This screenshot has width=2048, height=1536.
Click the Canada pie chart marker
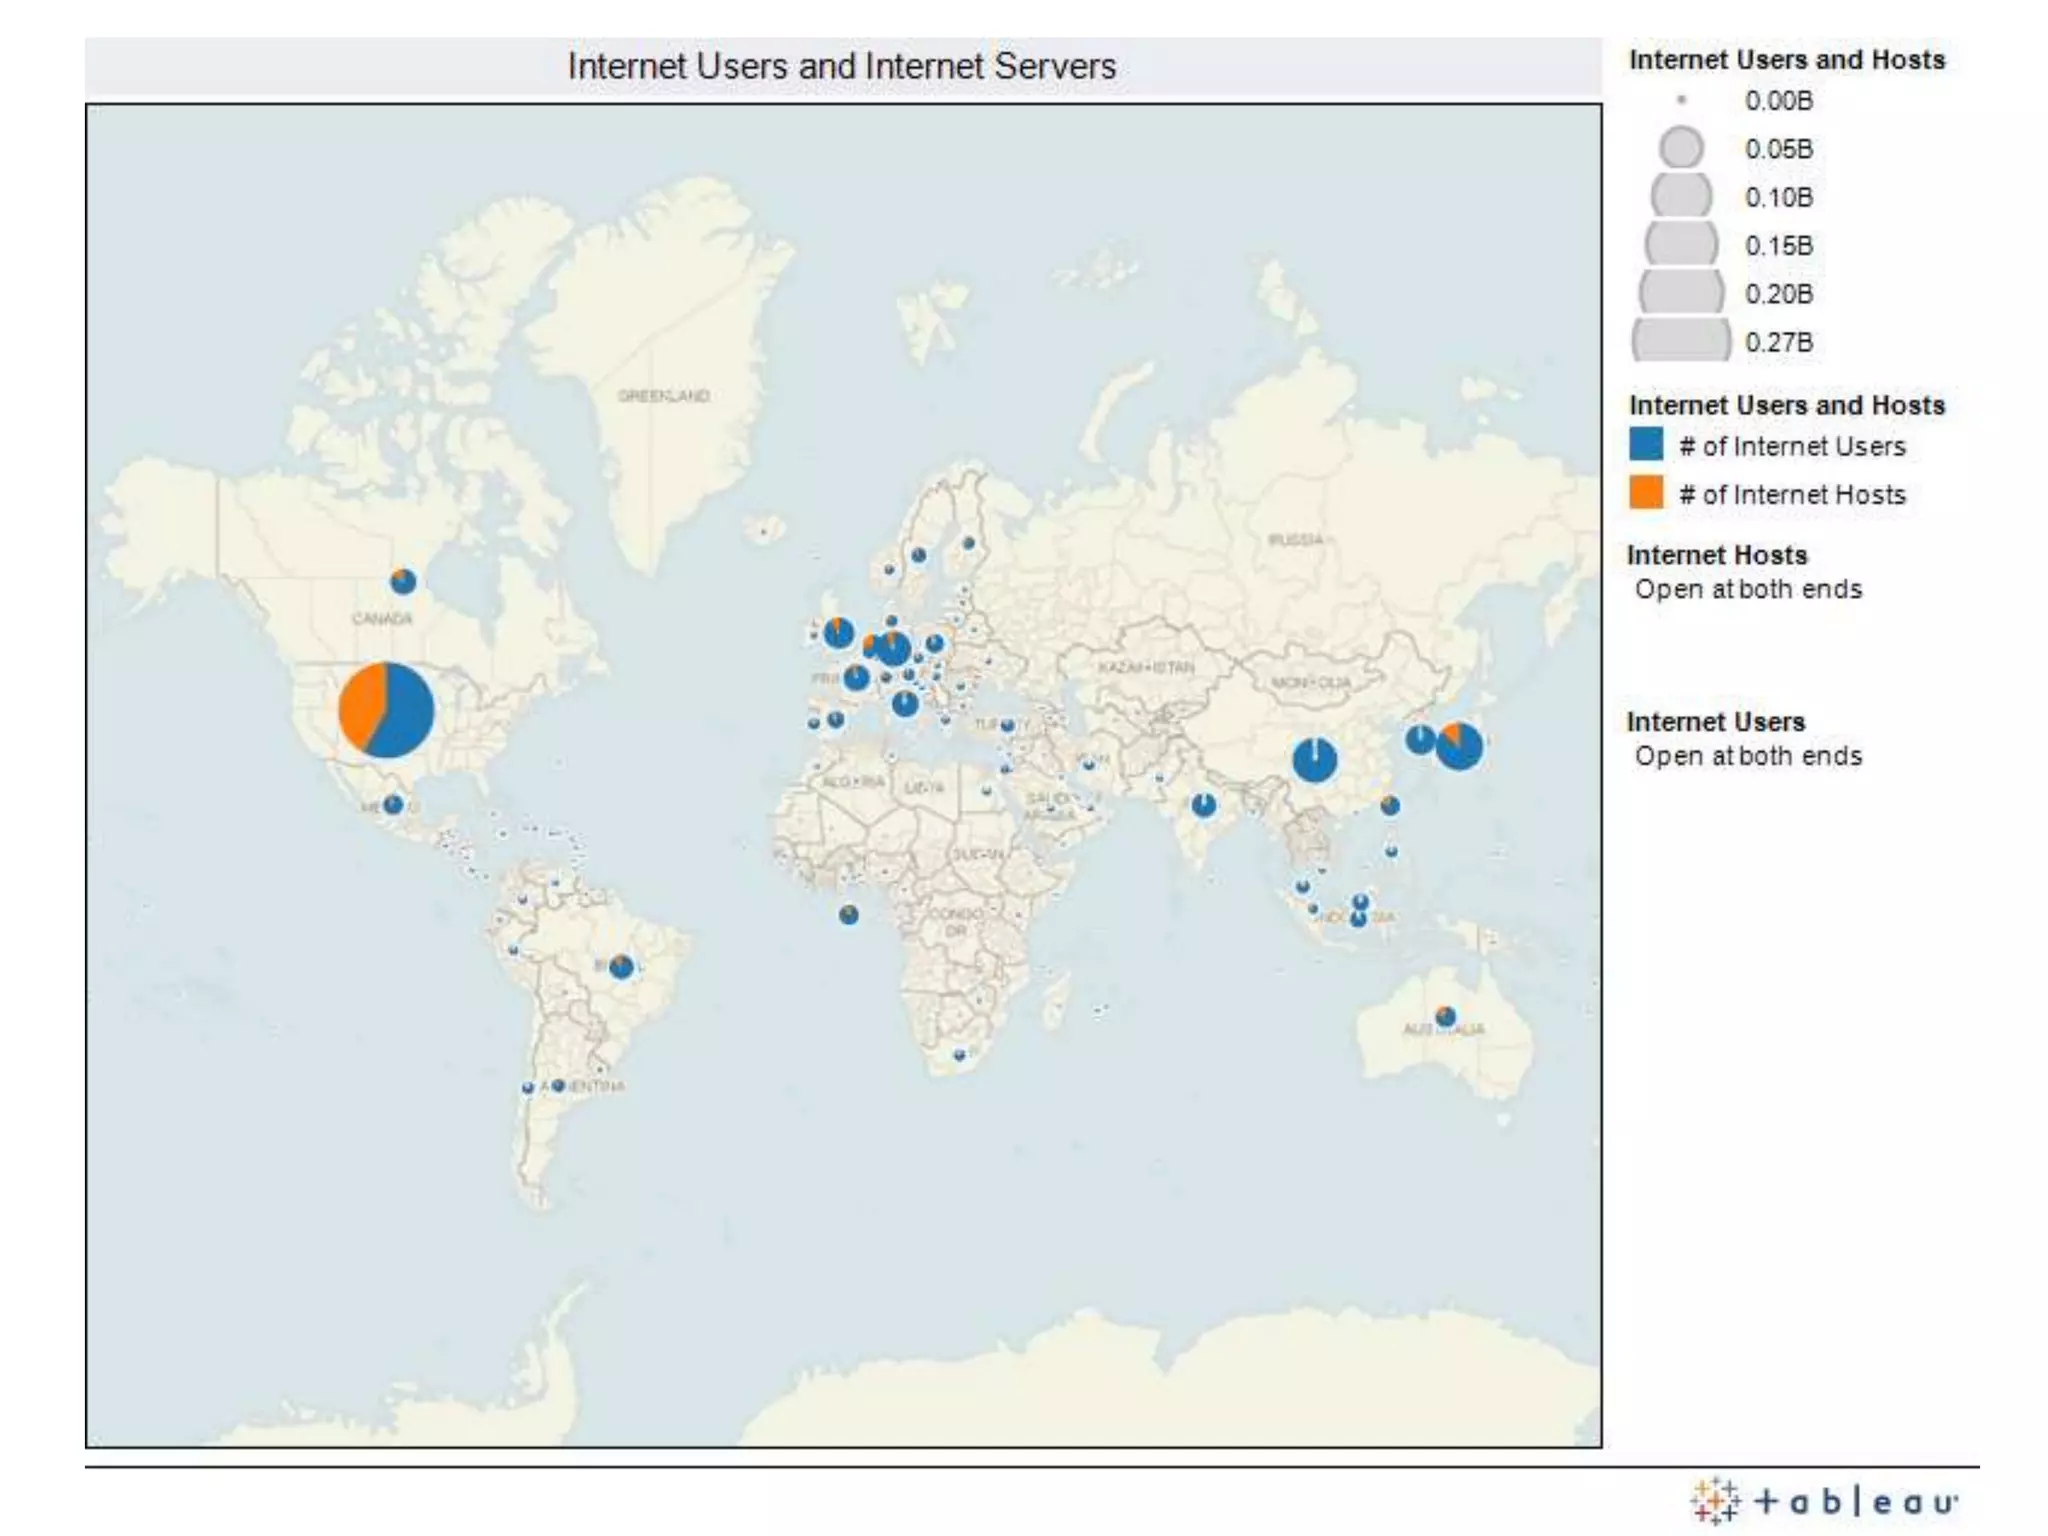coord(403,581)
